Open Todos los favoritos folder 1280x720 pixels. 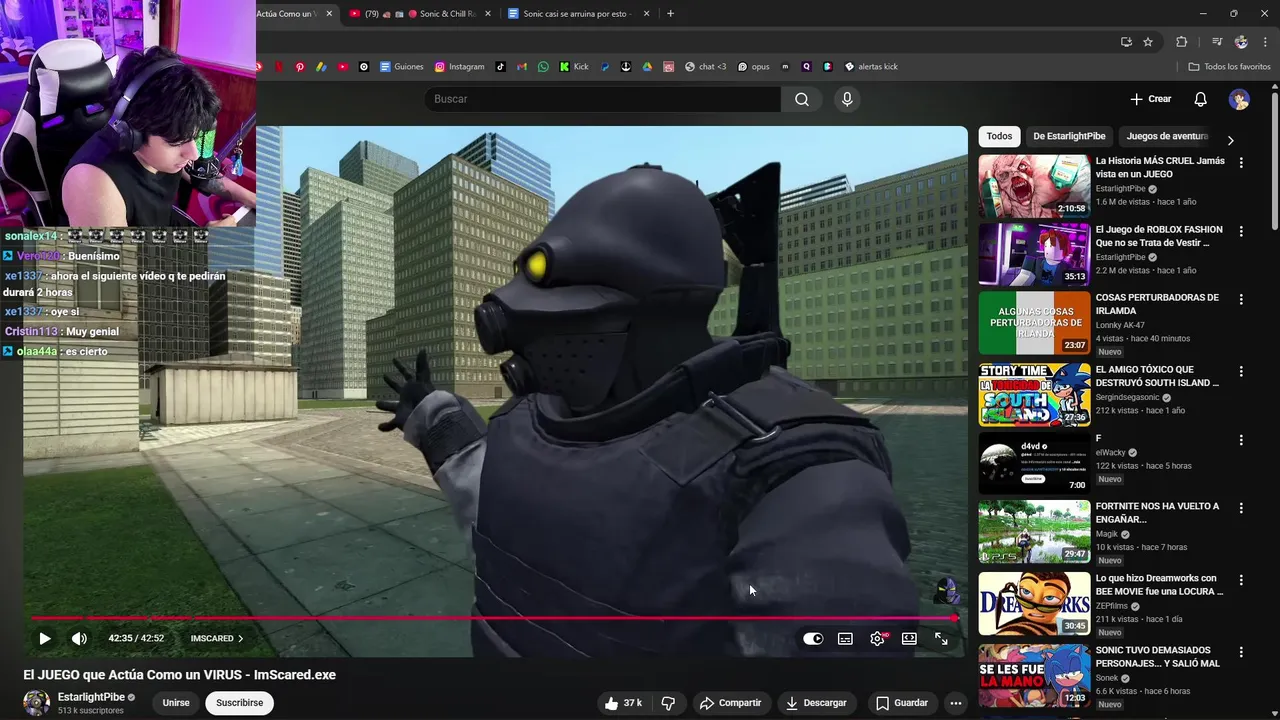click(1229, 67)
